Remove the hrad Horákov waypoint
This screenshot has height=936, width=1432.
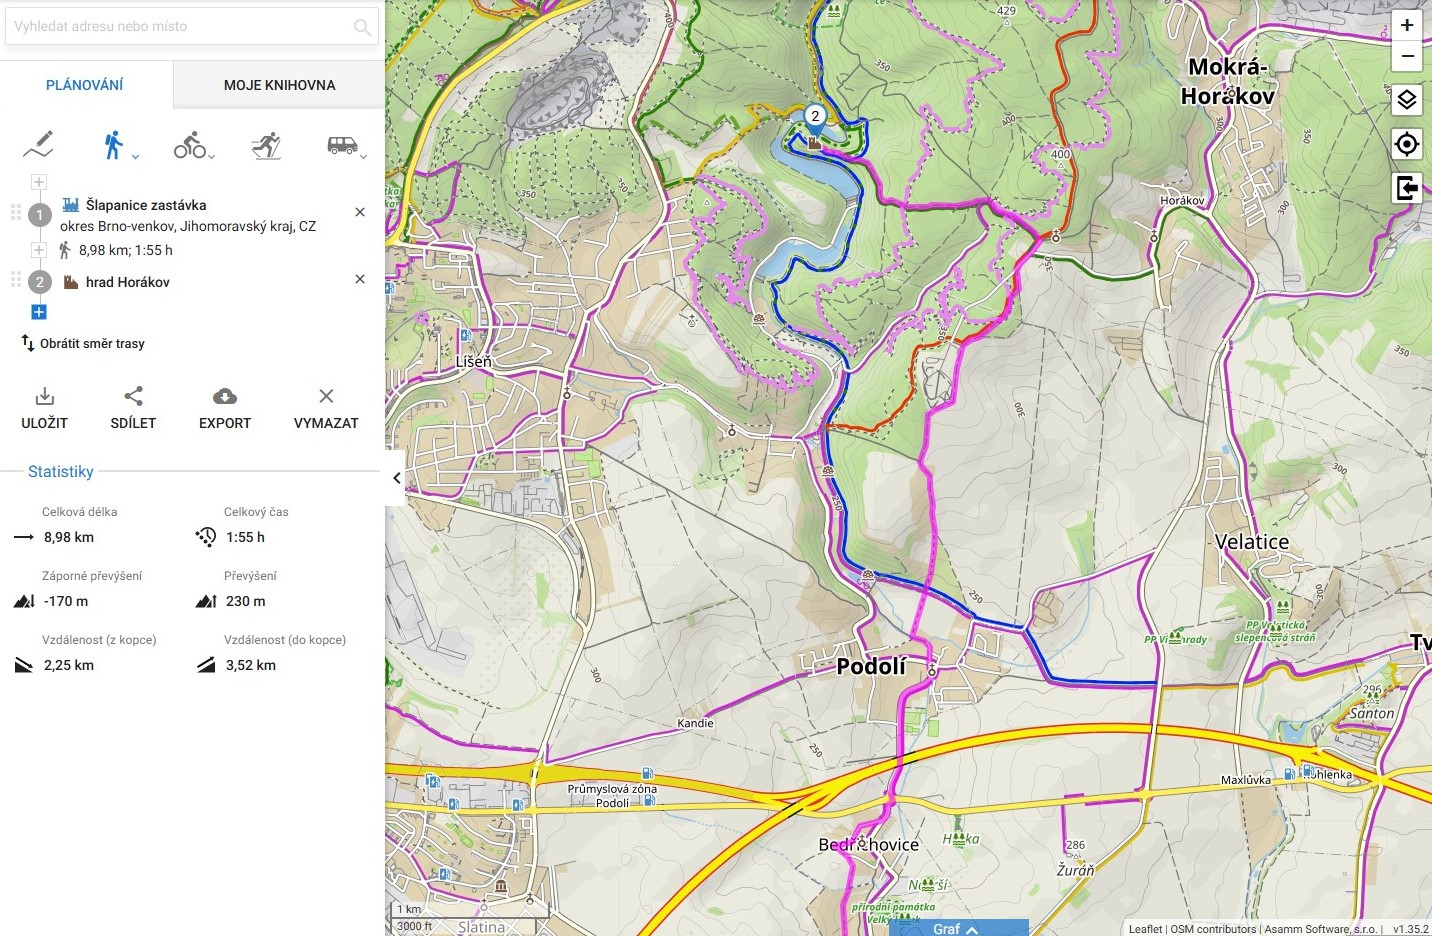click(360, 279)
